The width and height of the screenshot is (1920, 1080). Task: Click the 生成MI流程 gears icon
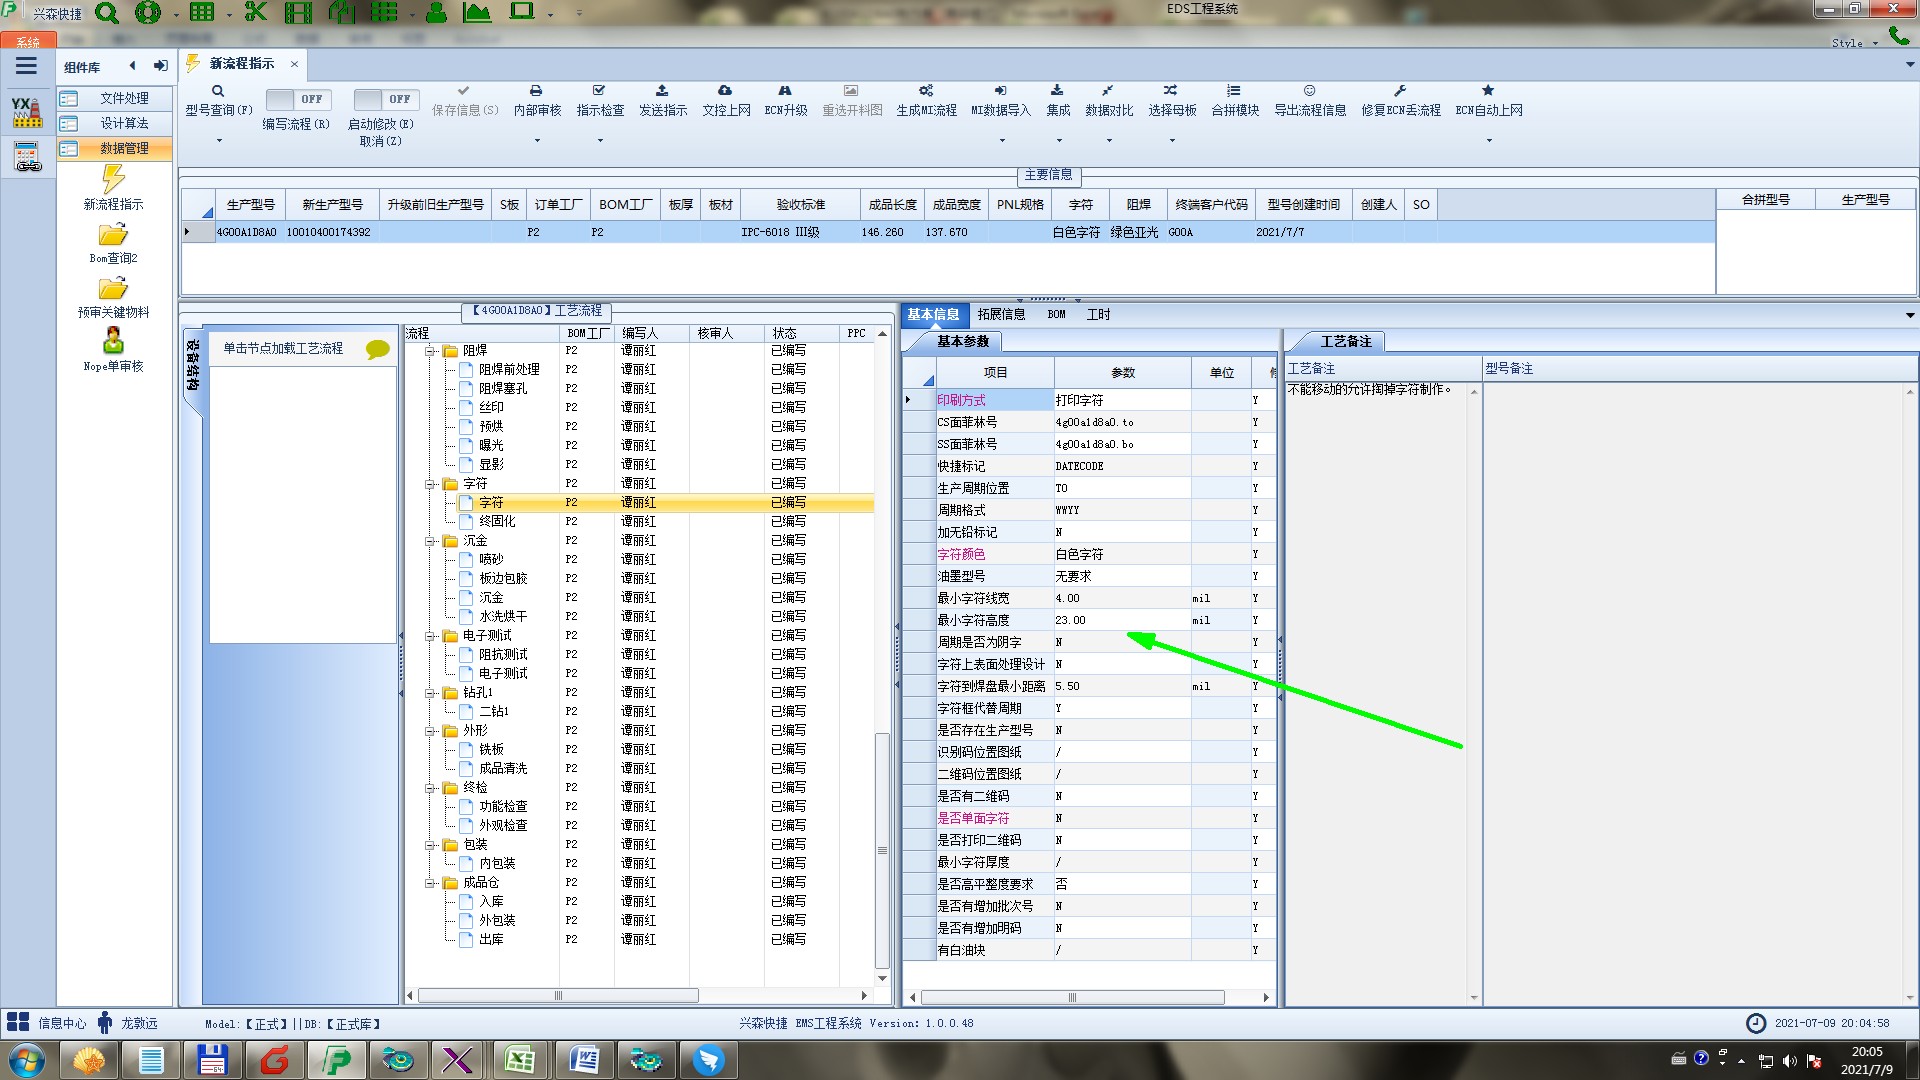click(926, 91)
